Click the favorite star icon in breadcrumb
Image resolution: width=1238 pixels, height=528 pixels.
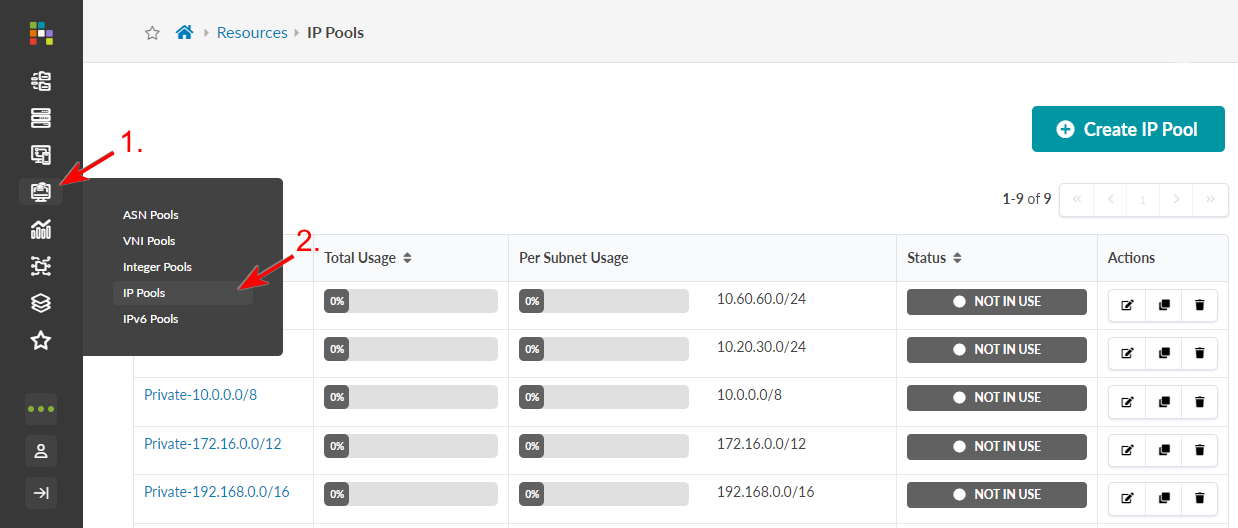tap(152, 33)
